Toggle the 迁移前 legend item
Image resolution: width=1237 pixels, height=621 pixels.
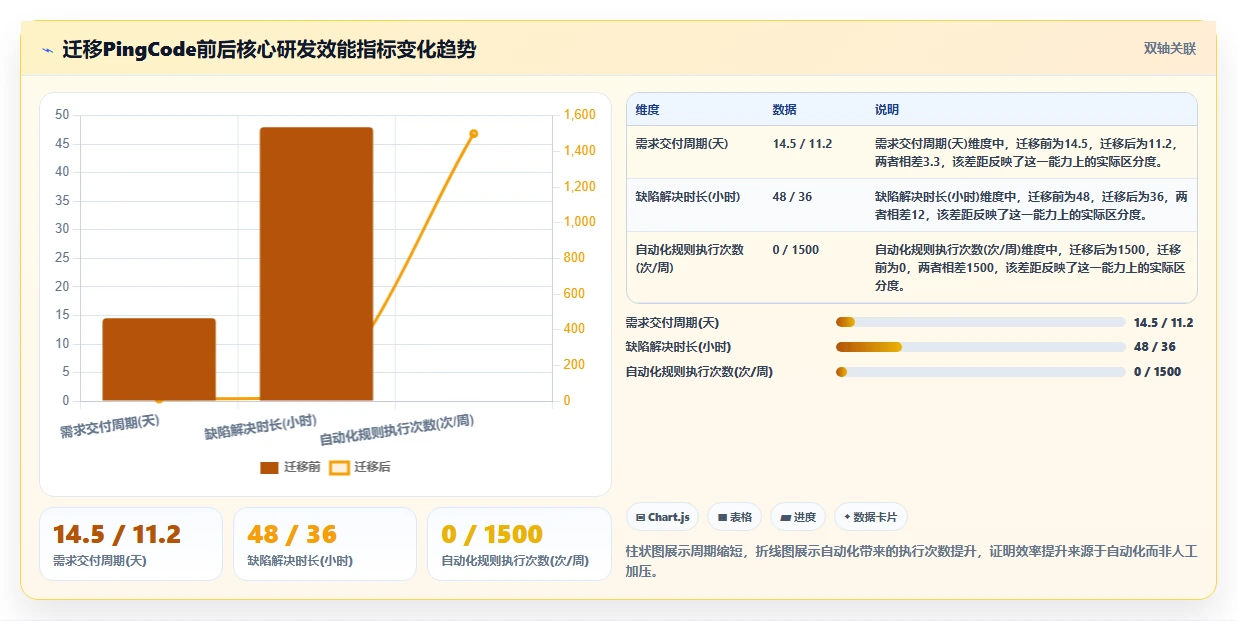click(x=290, y=467)
